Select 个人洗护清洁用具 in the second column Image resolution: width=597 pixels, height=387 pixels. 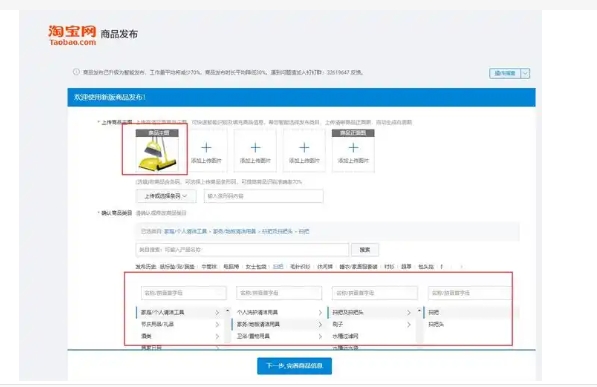pyautogui.click(x=257, y=312)
